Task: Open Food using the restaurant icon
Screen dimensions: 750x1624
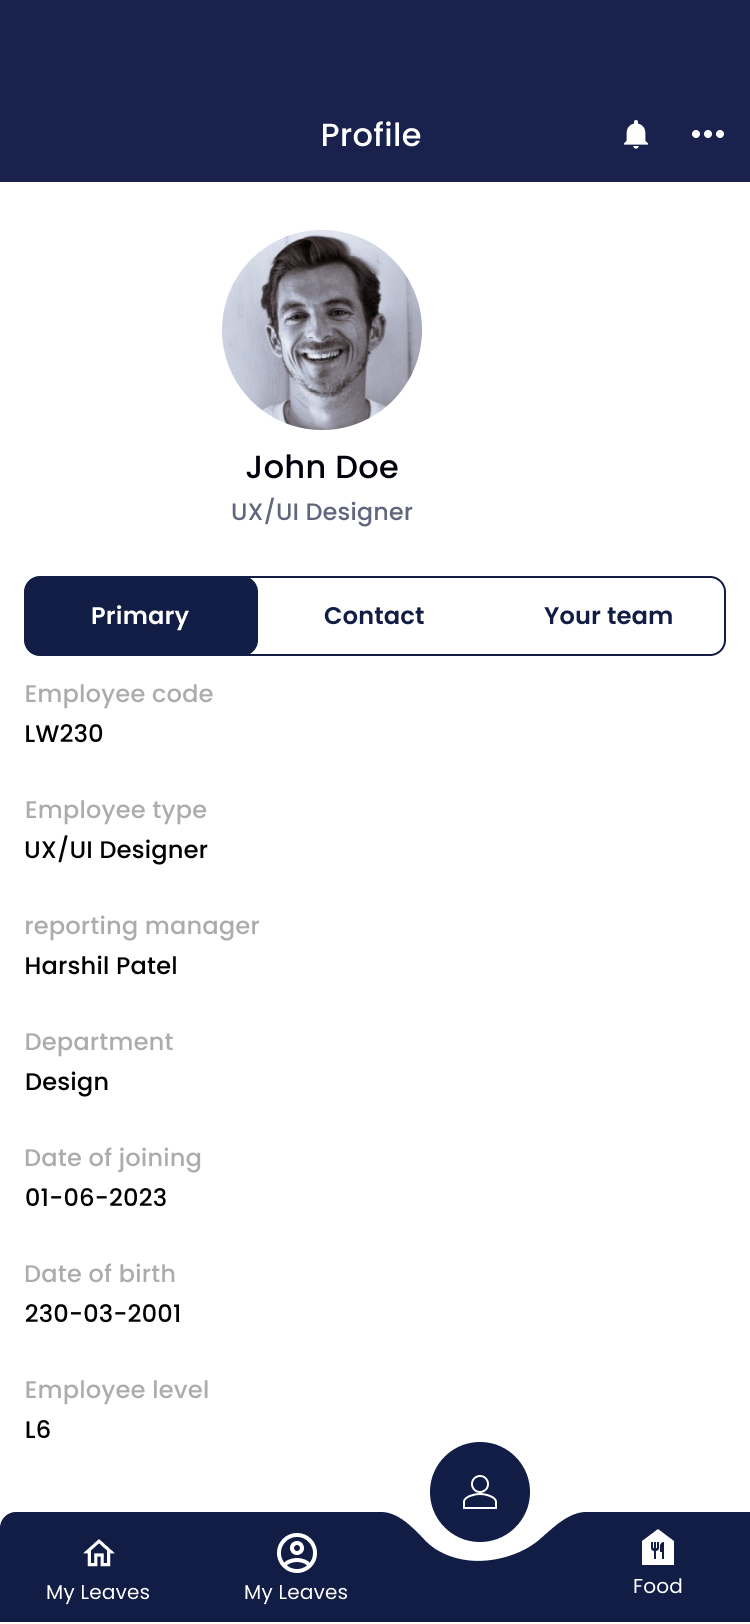Action: tap(658, 1549)
